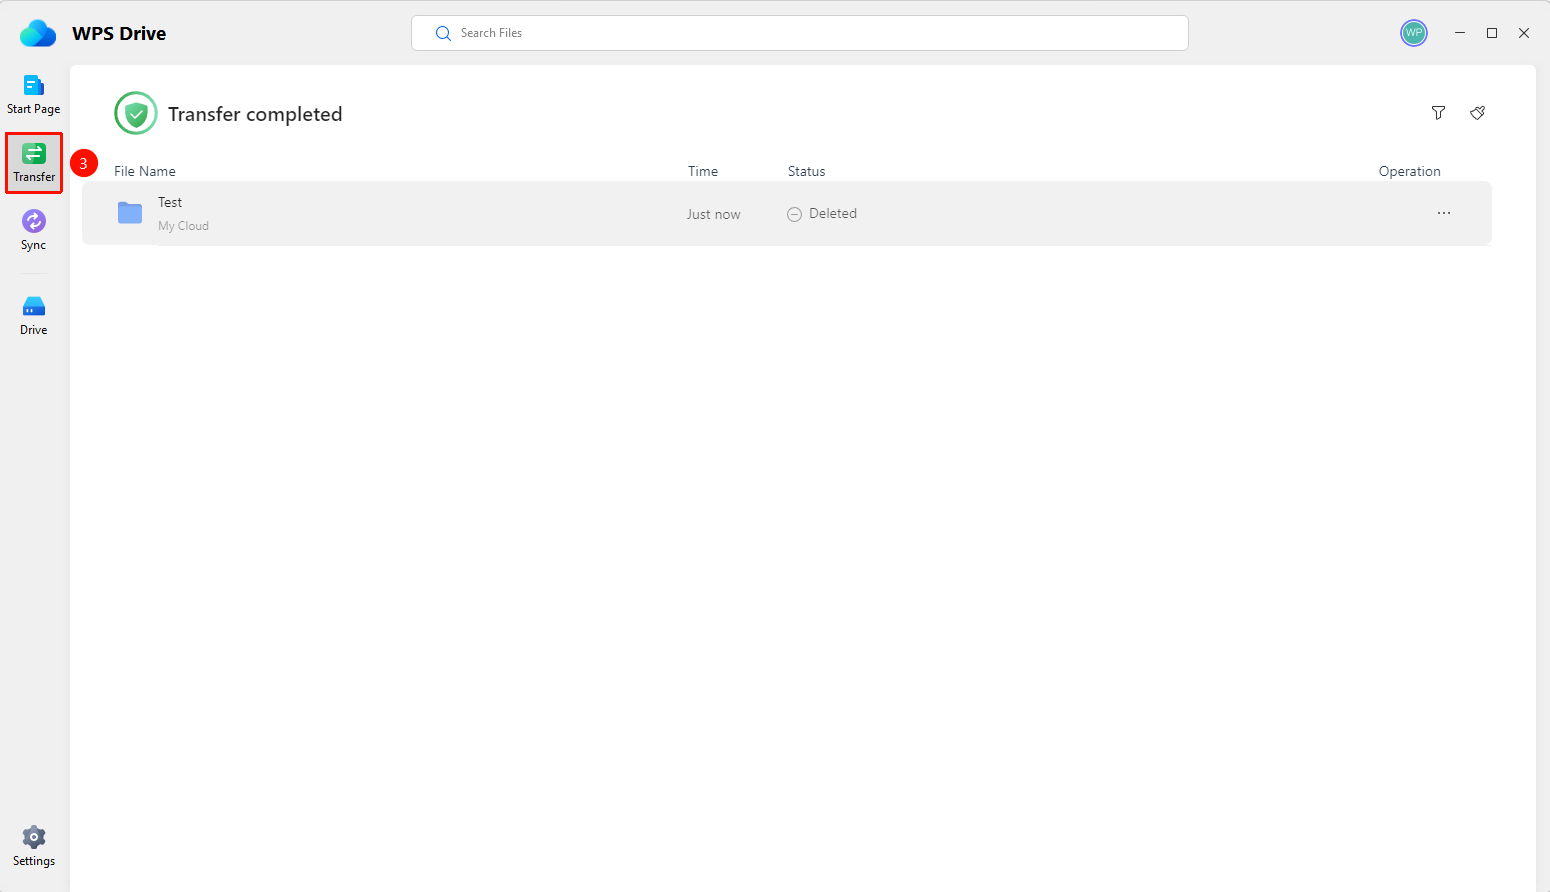Click the Status column header

[806, 171]
